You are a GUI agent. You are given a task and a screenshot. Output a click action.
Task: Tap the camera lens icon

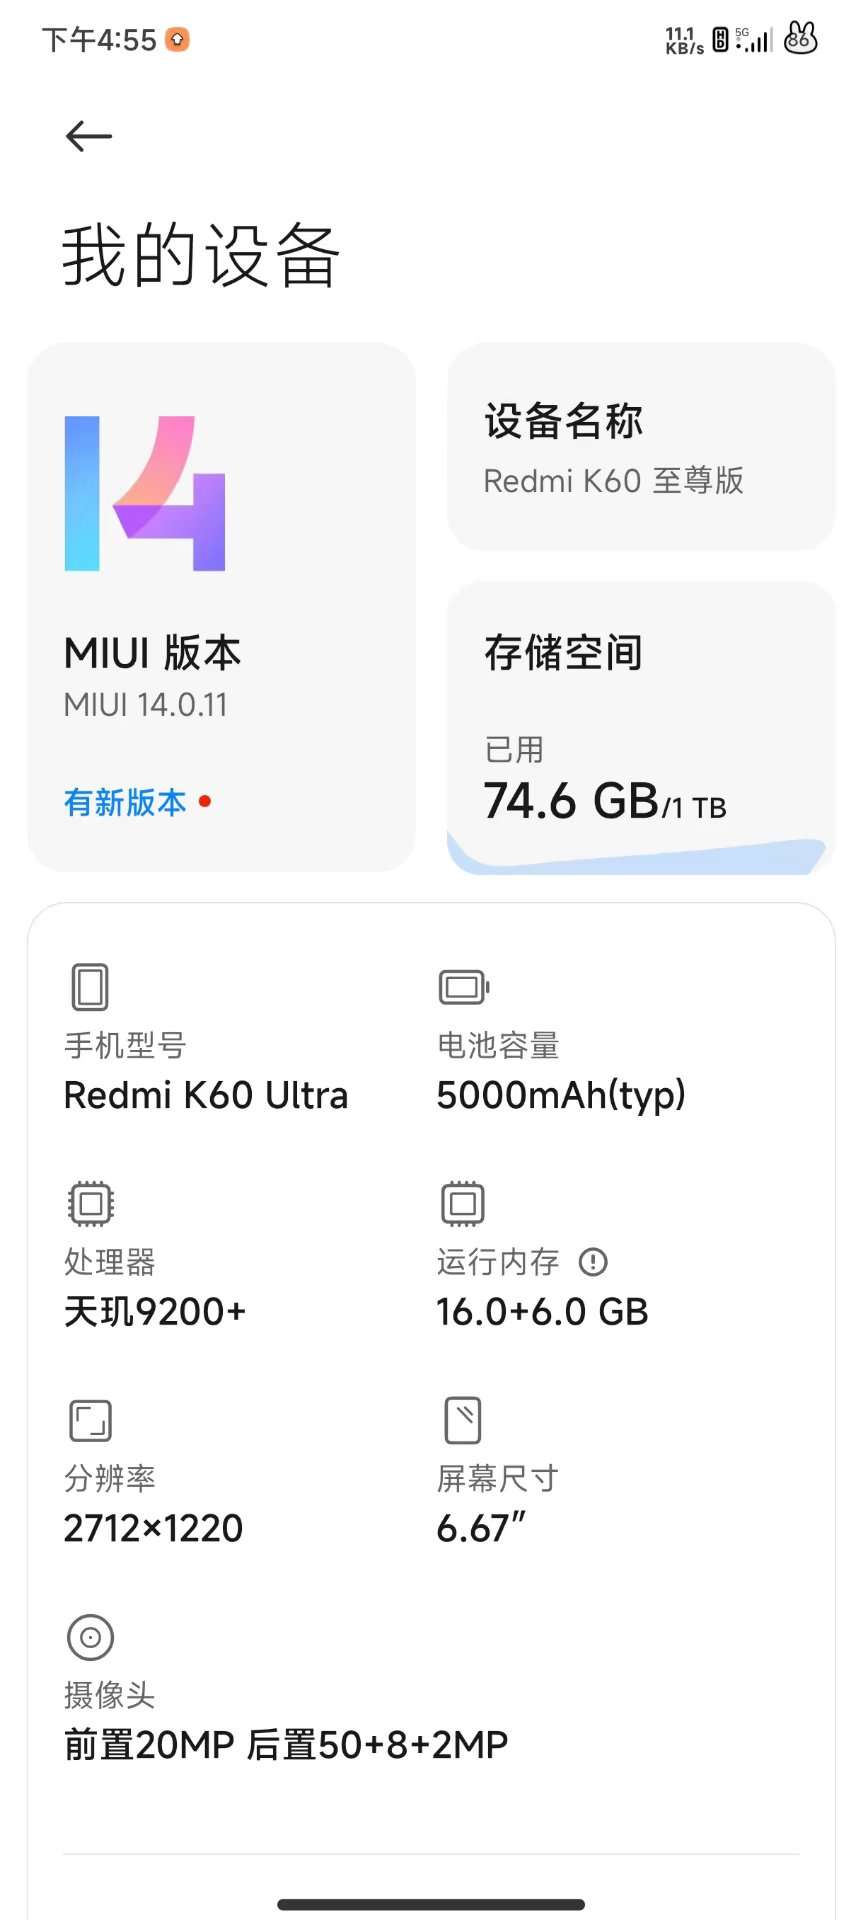(x=90, y=1637)
